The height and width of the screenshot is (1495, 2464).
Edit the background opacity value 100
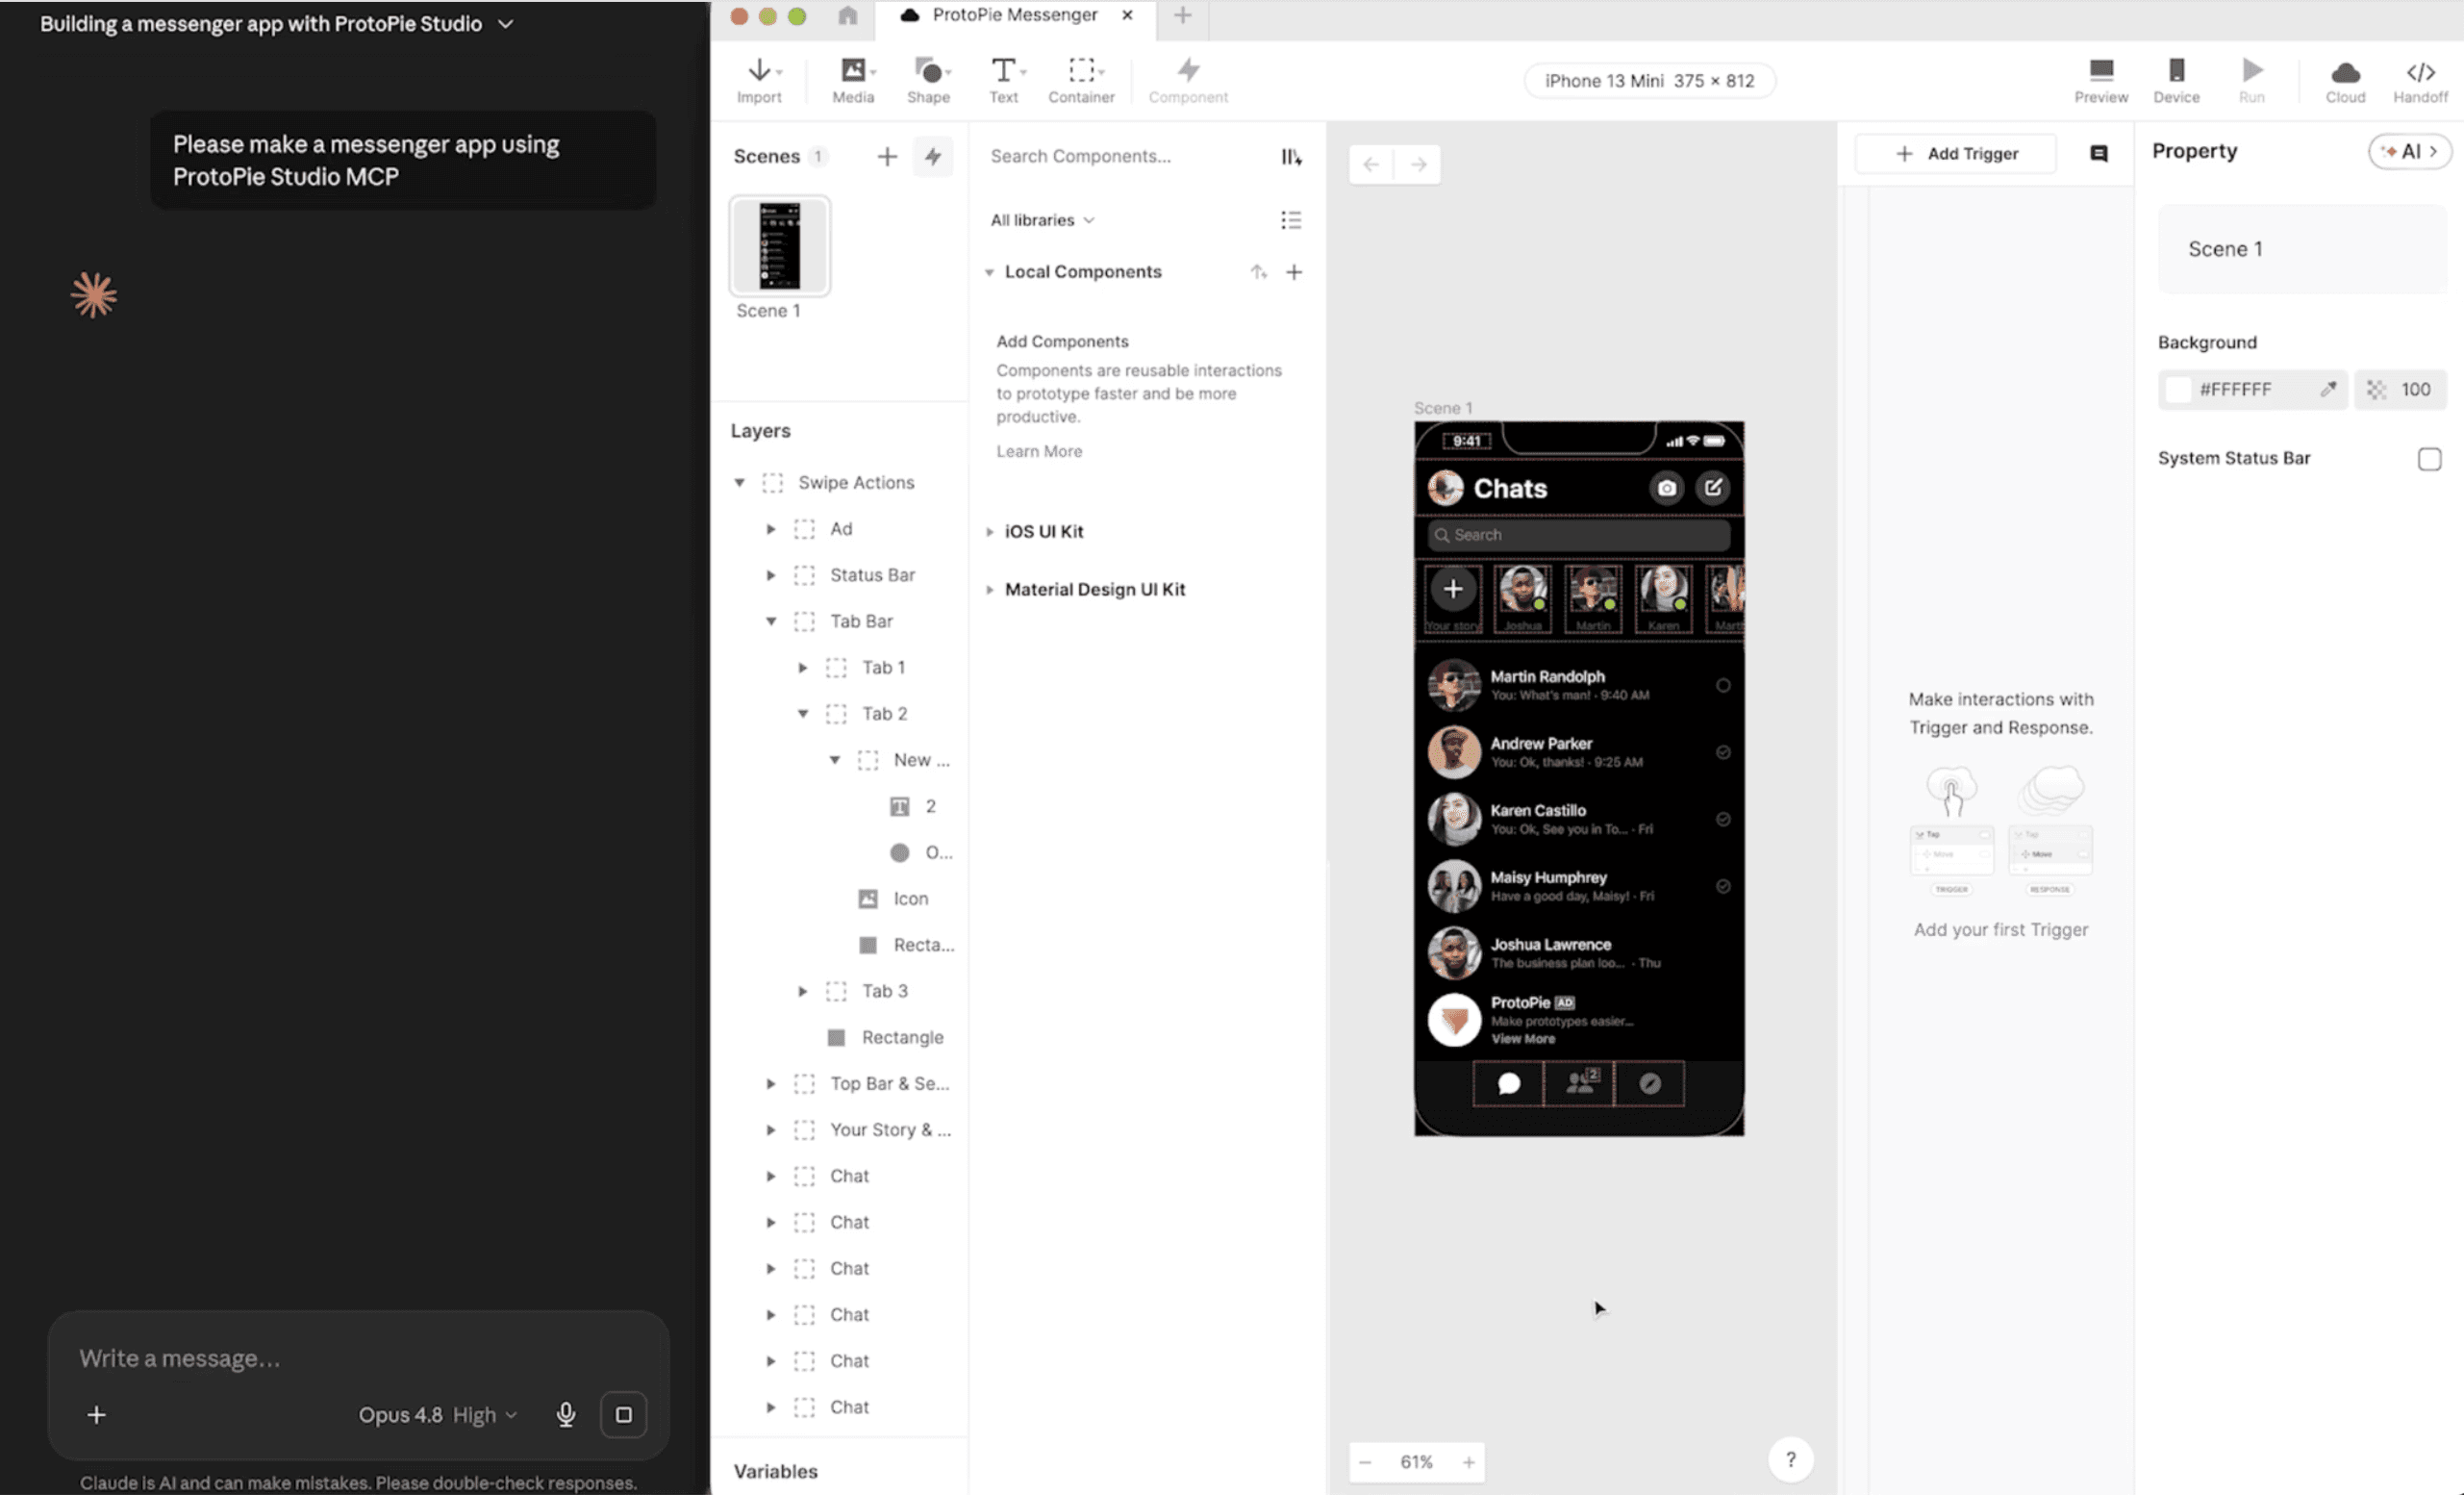(x=2415, y=389)
